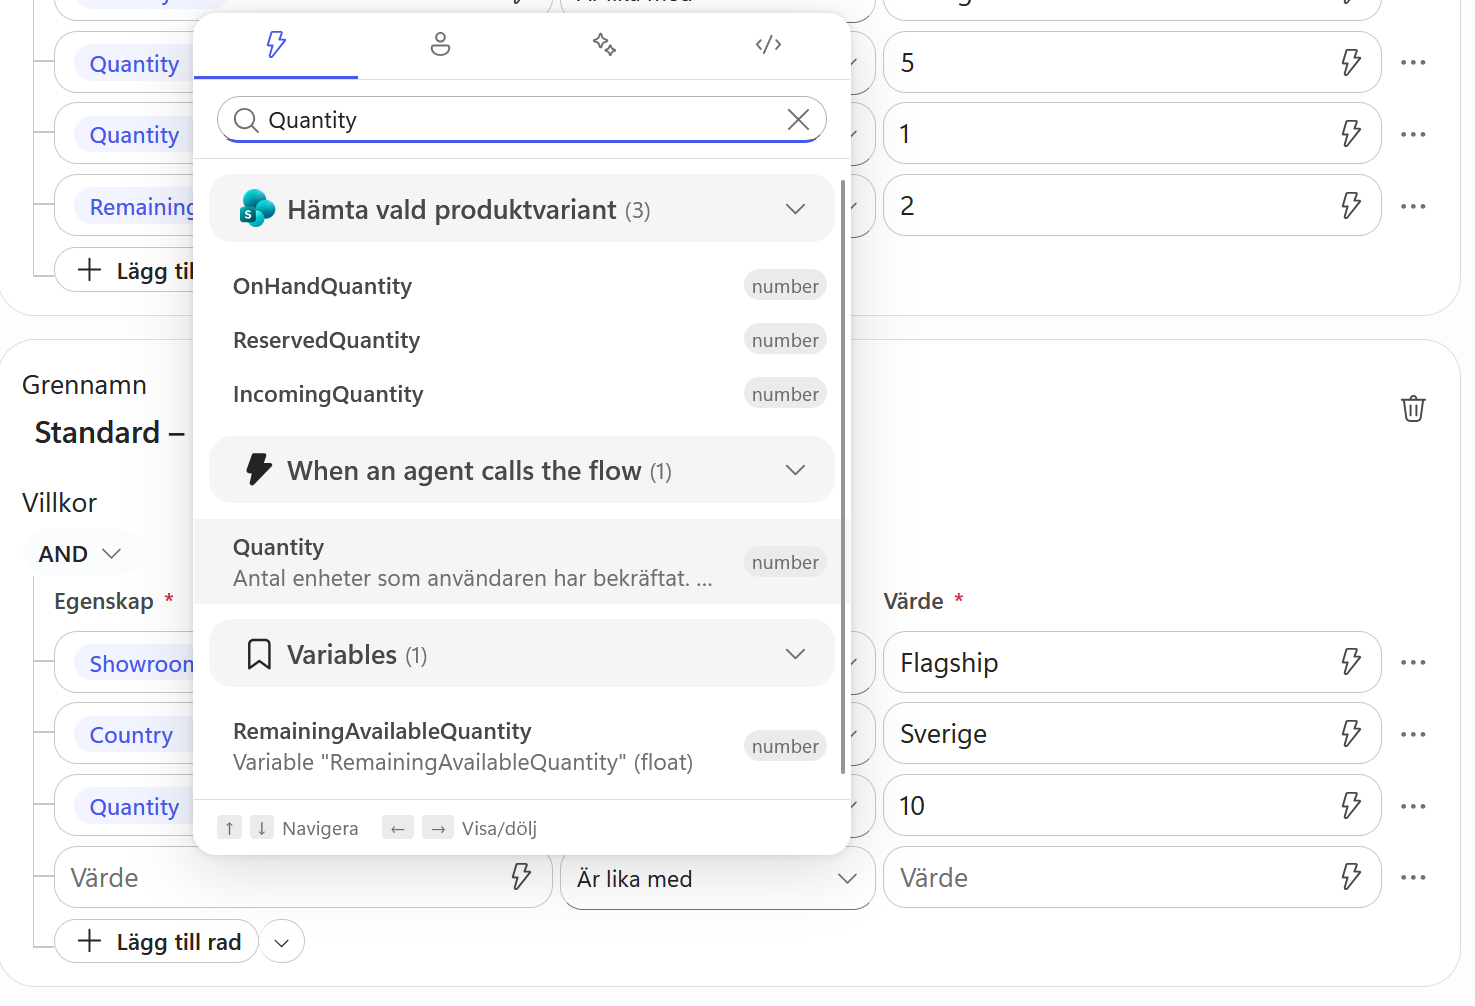This screenshot has height=1006, width=1475.
Task: Click the empty left Värde property field
Action: pos(303,878)
